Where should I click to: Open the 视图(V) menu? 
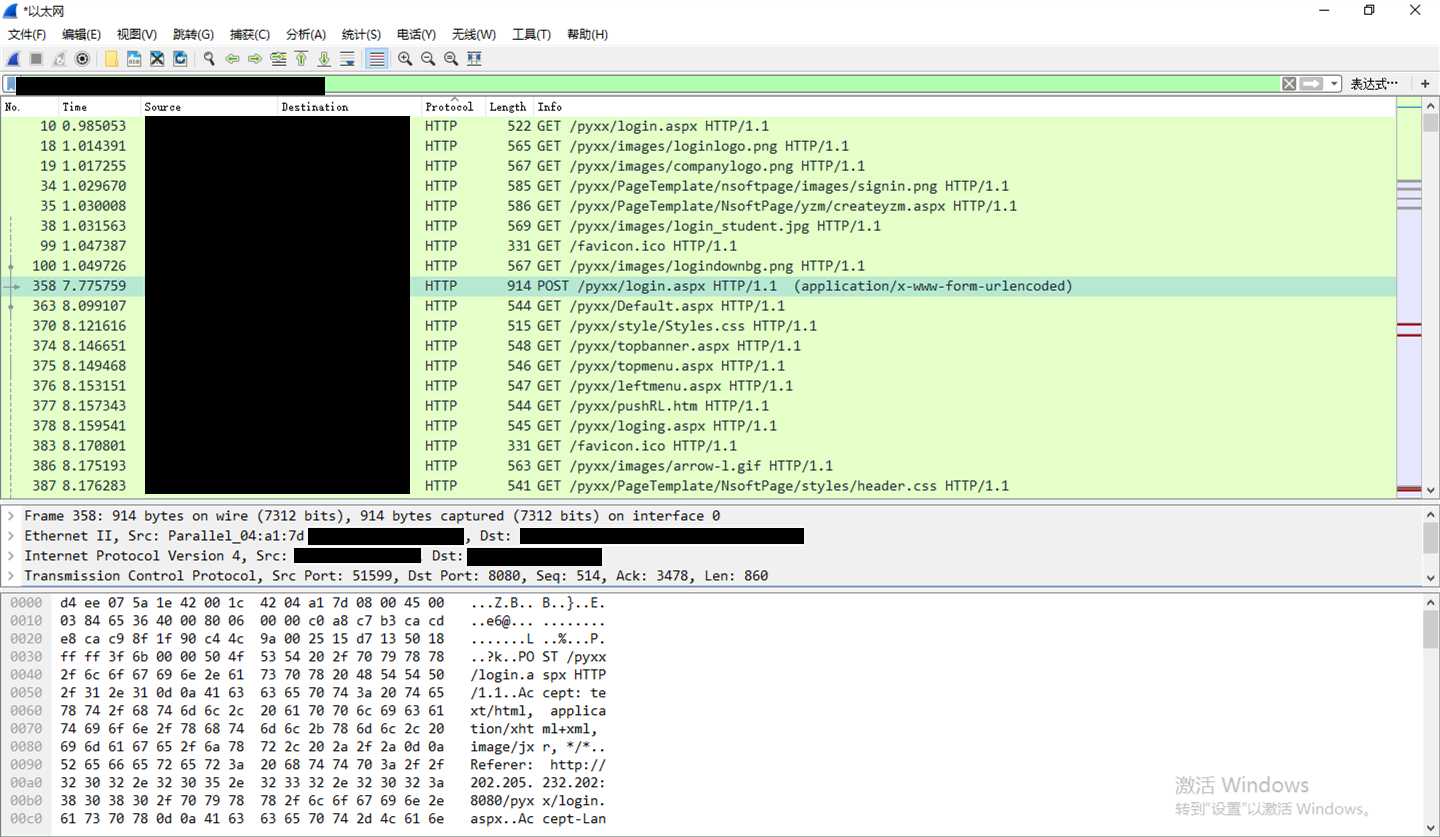click(x=137, y=34)
